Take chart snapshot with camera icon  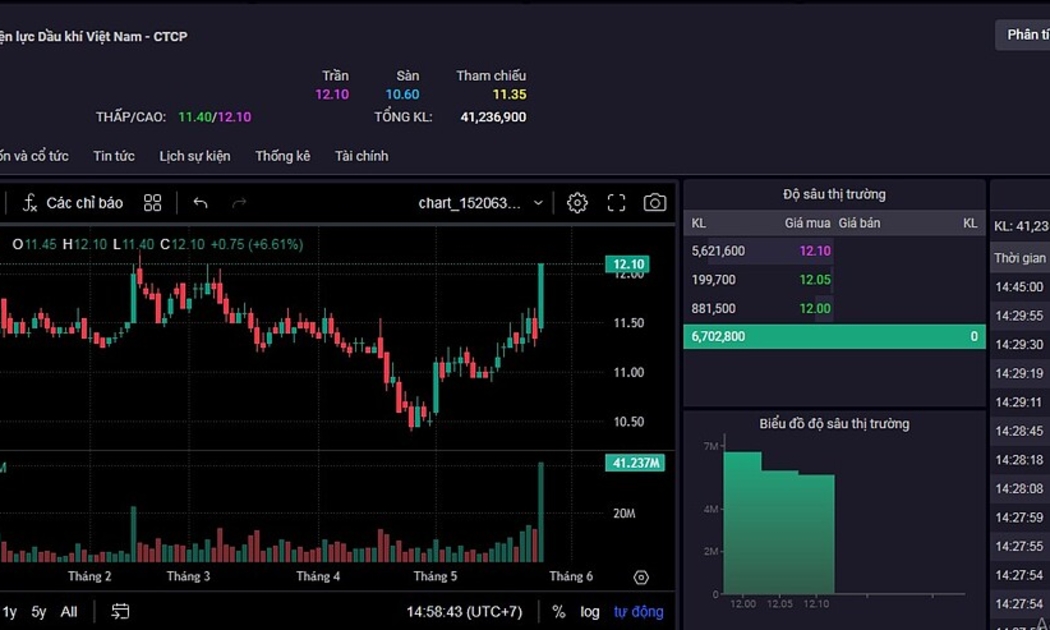[x=655, y=203]
